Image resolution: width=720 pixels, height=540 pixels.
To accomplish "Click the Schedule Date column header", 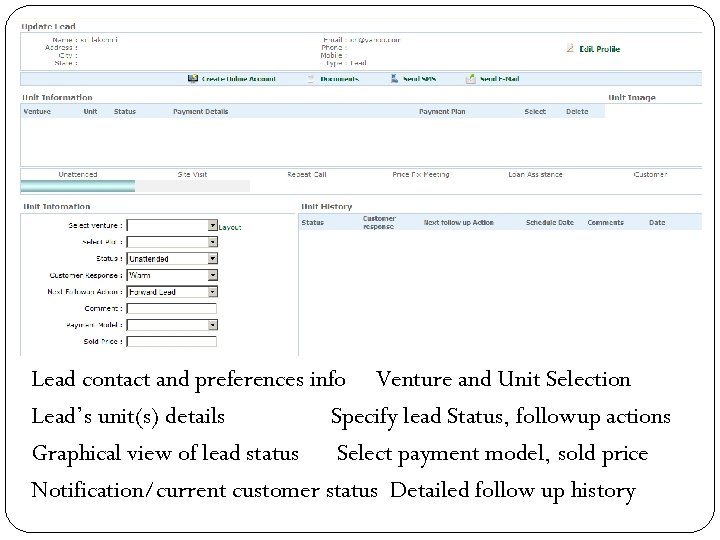I will pos(550,222).
